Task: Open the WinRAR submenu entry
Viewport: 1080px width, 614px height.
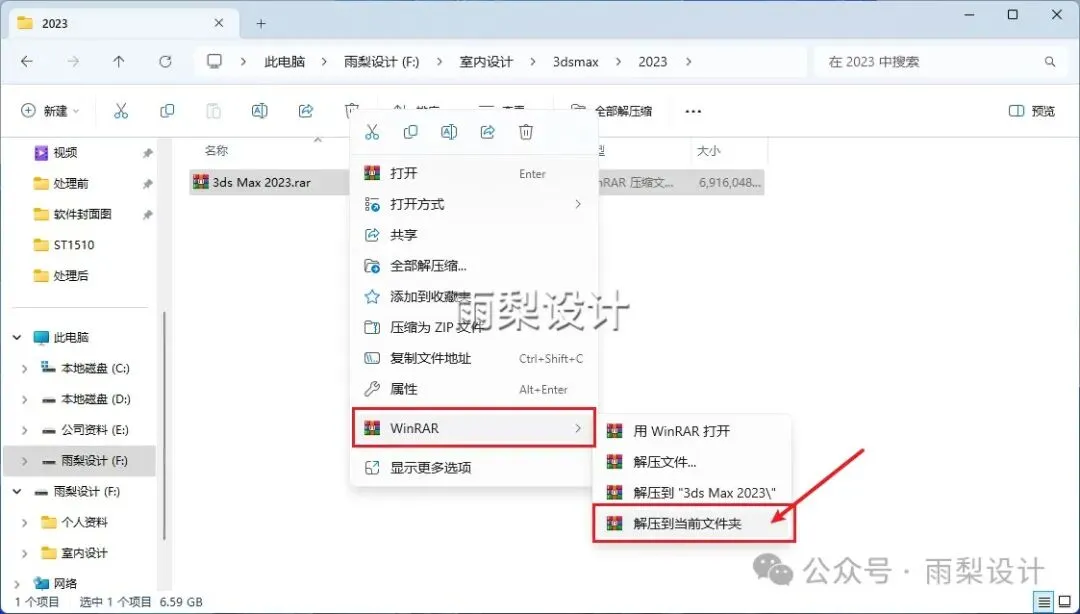Action: (473, 428)
